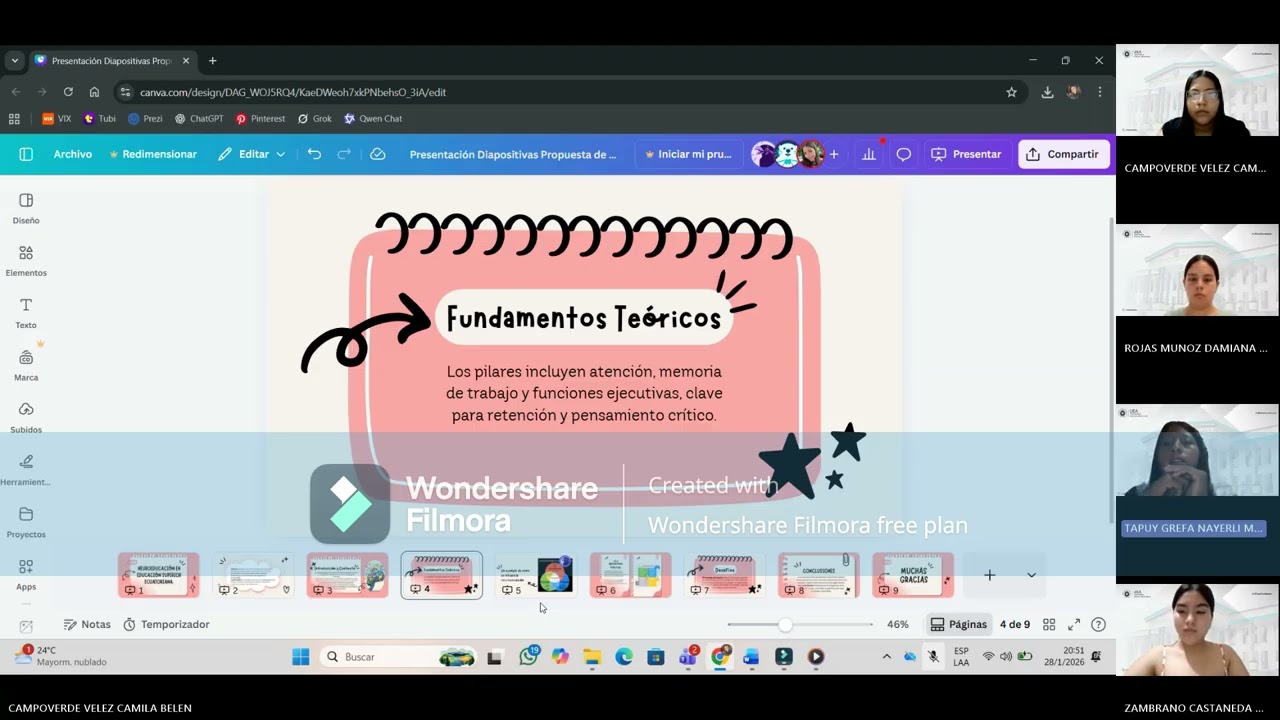Open the Prezi bookmark
Screen dimensions: 1280x720
pyautogui.click(x=145, y=118)
